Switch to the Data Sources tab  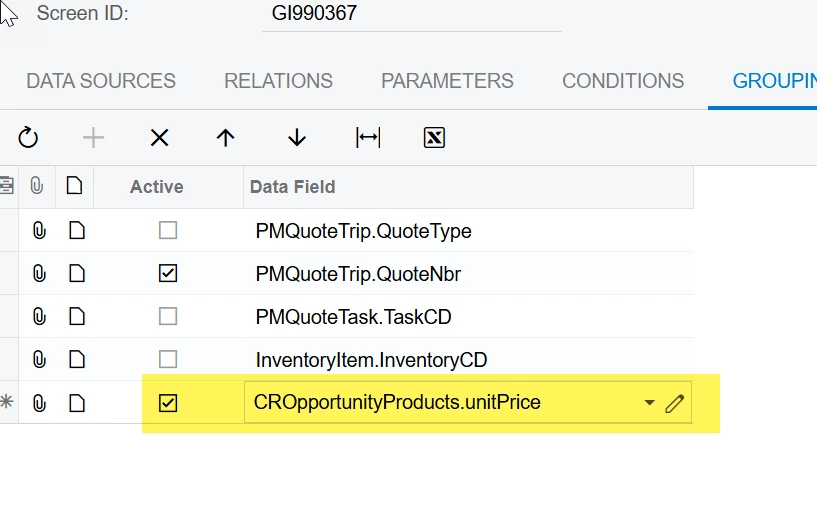[101, 81]
